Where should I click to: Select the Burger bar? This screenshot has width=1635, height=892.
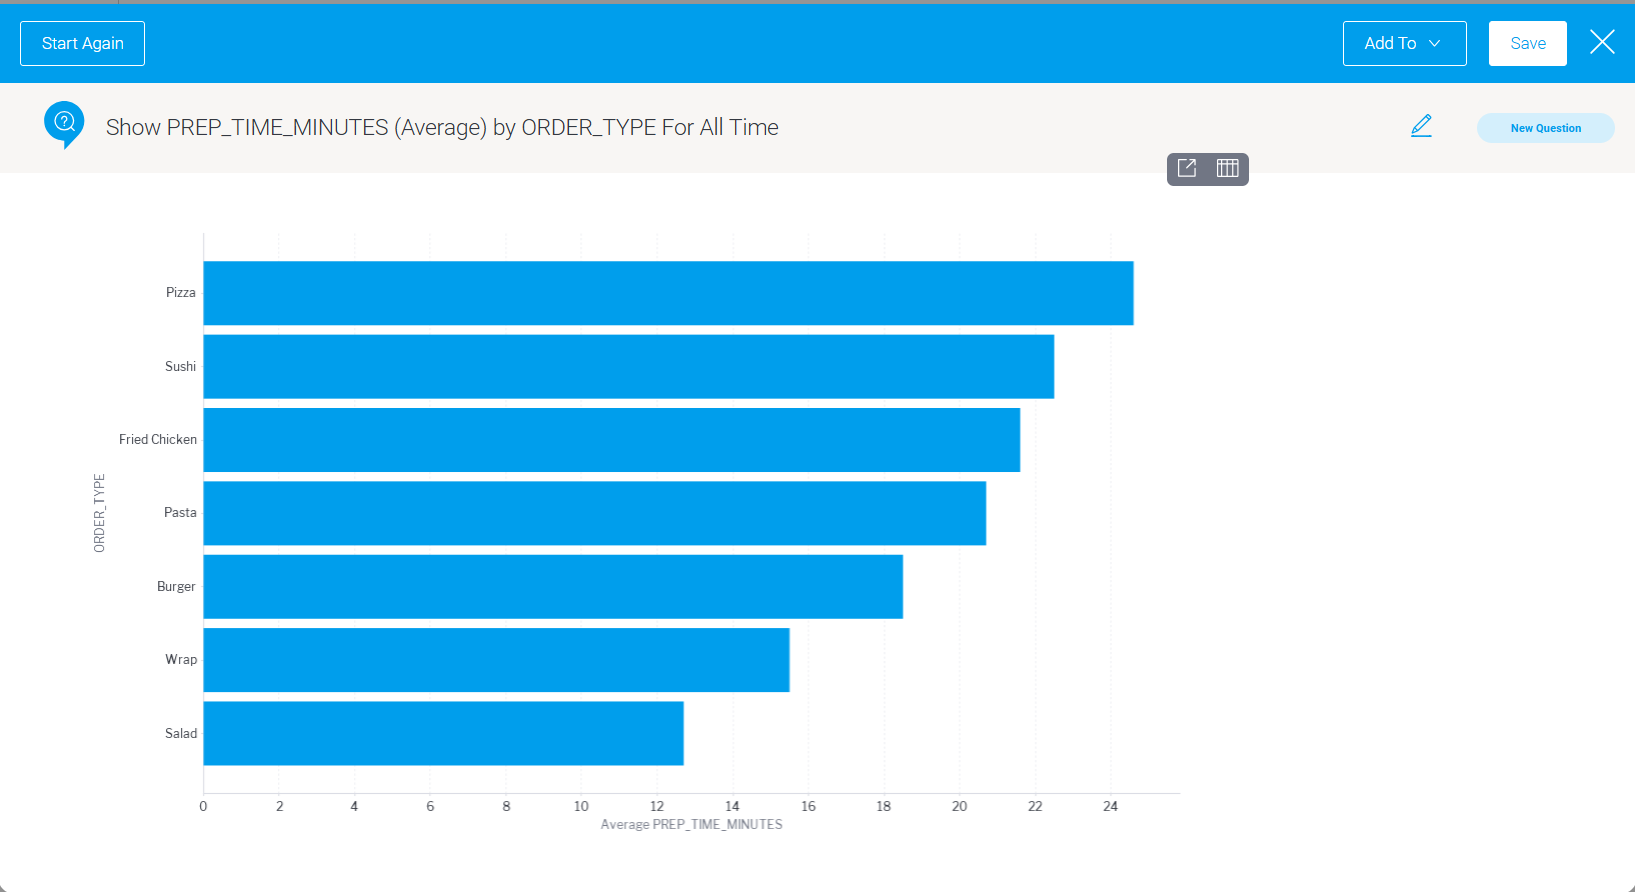(553, 587)
